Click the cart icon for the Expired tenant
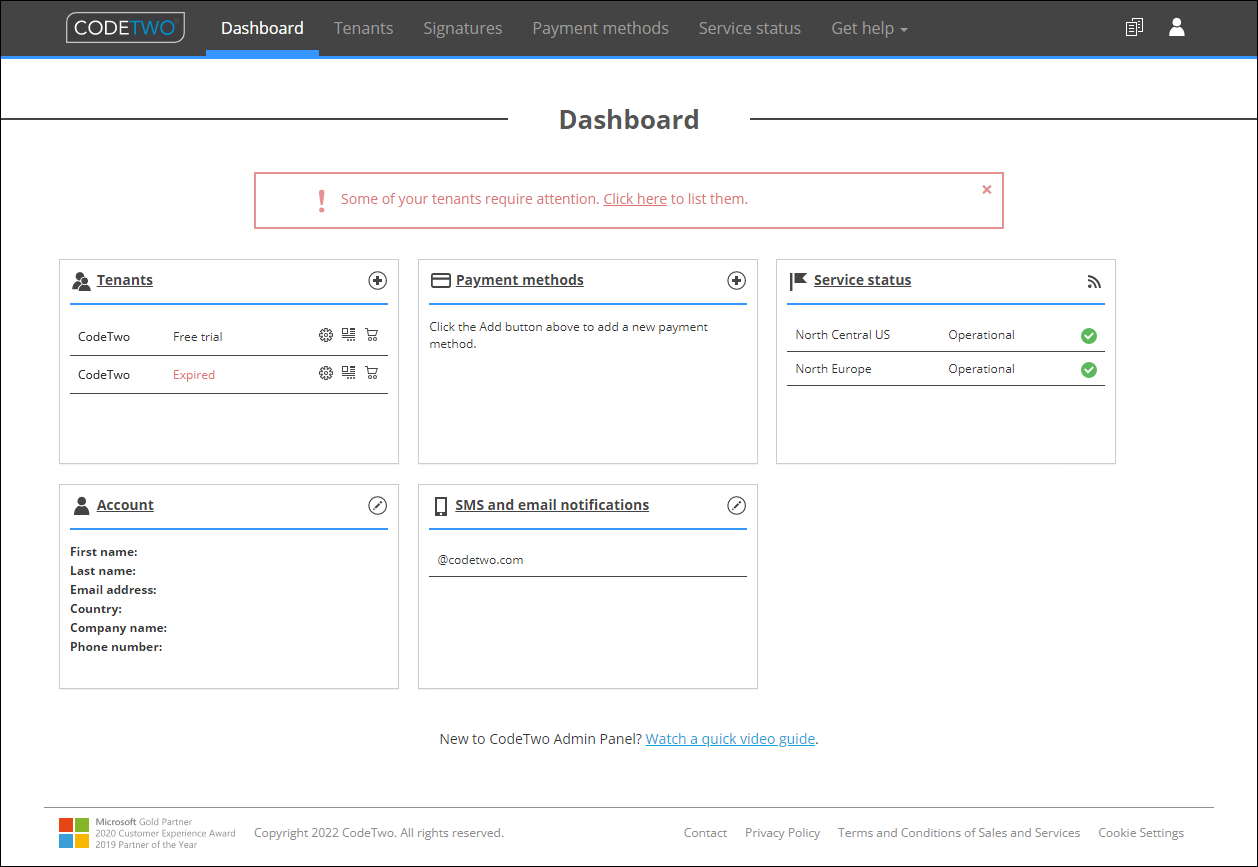Image resolution: width=1258 pixels, height=867 pixels. (x=372, y=373)
